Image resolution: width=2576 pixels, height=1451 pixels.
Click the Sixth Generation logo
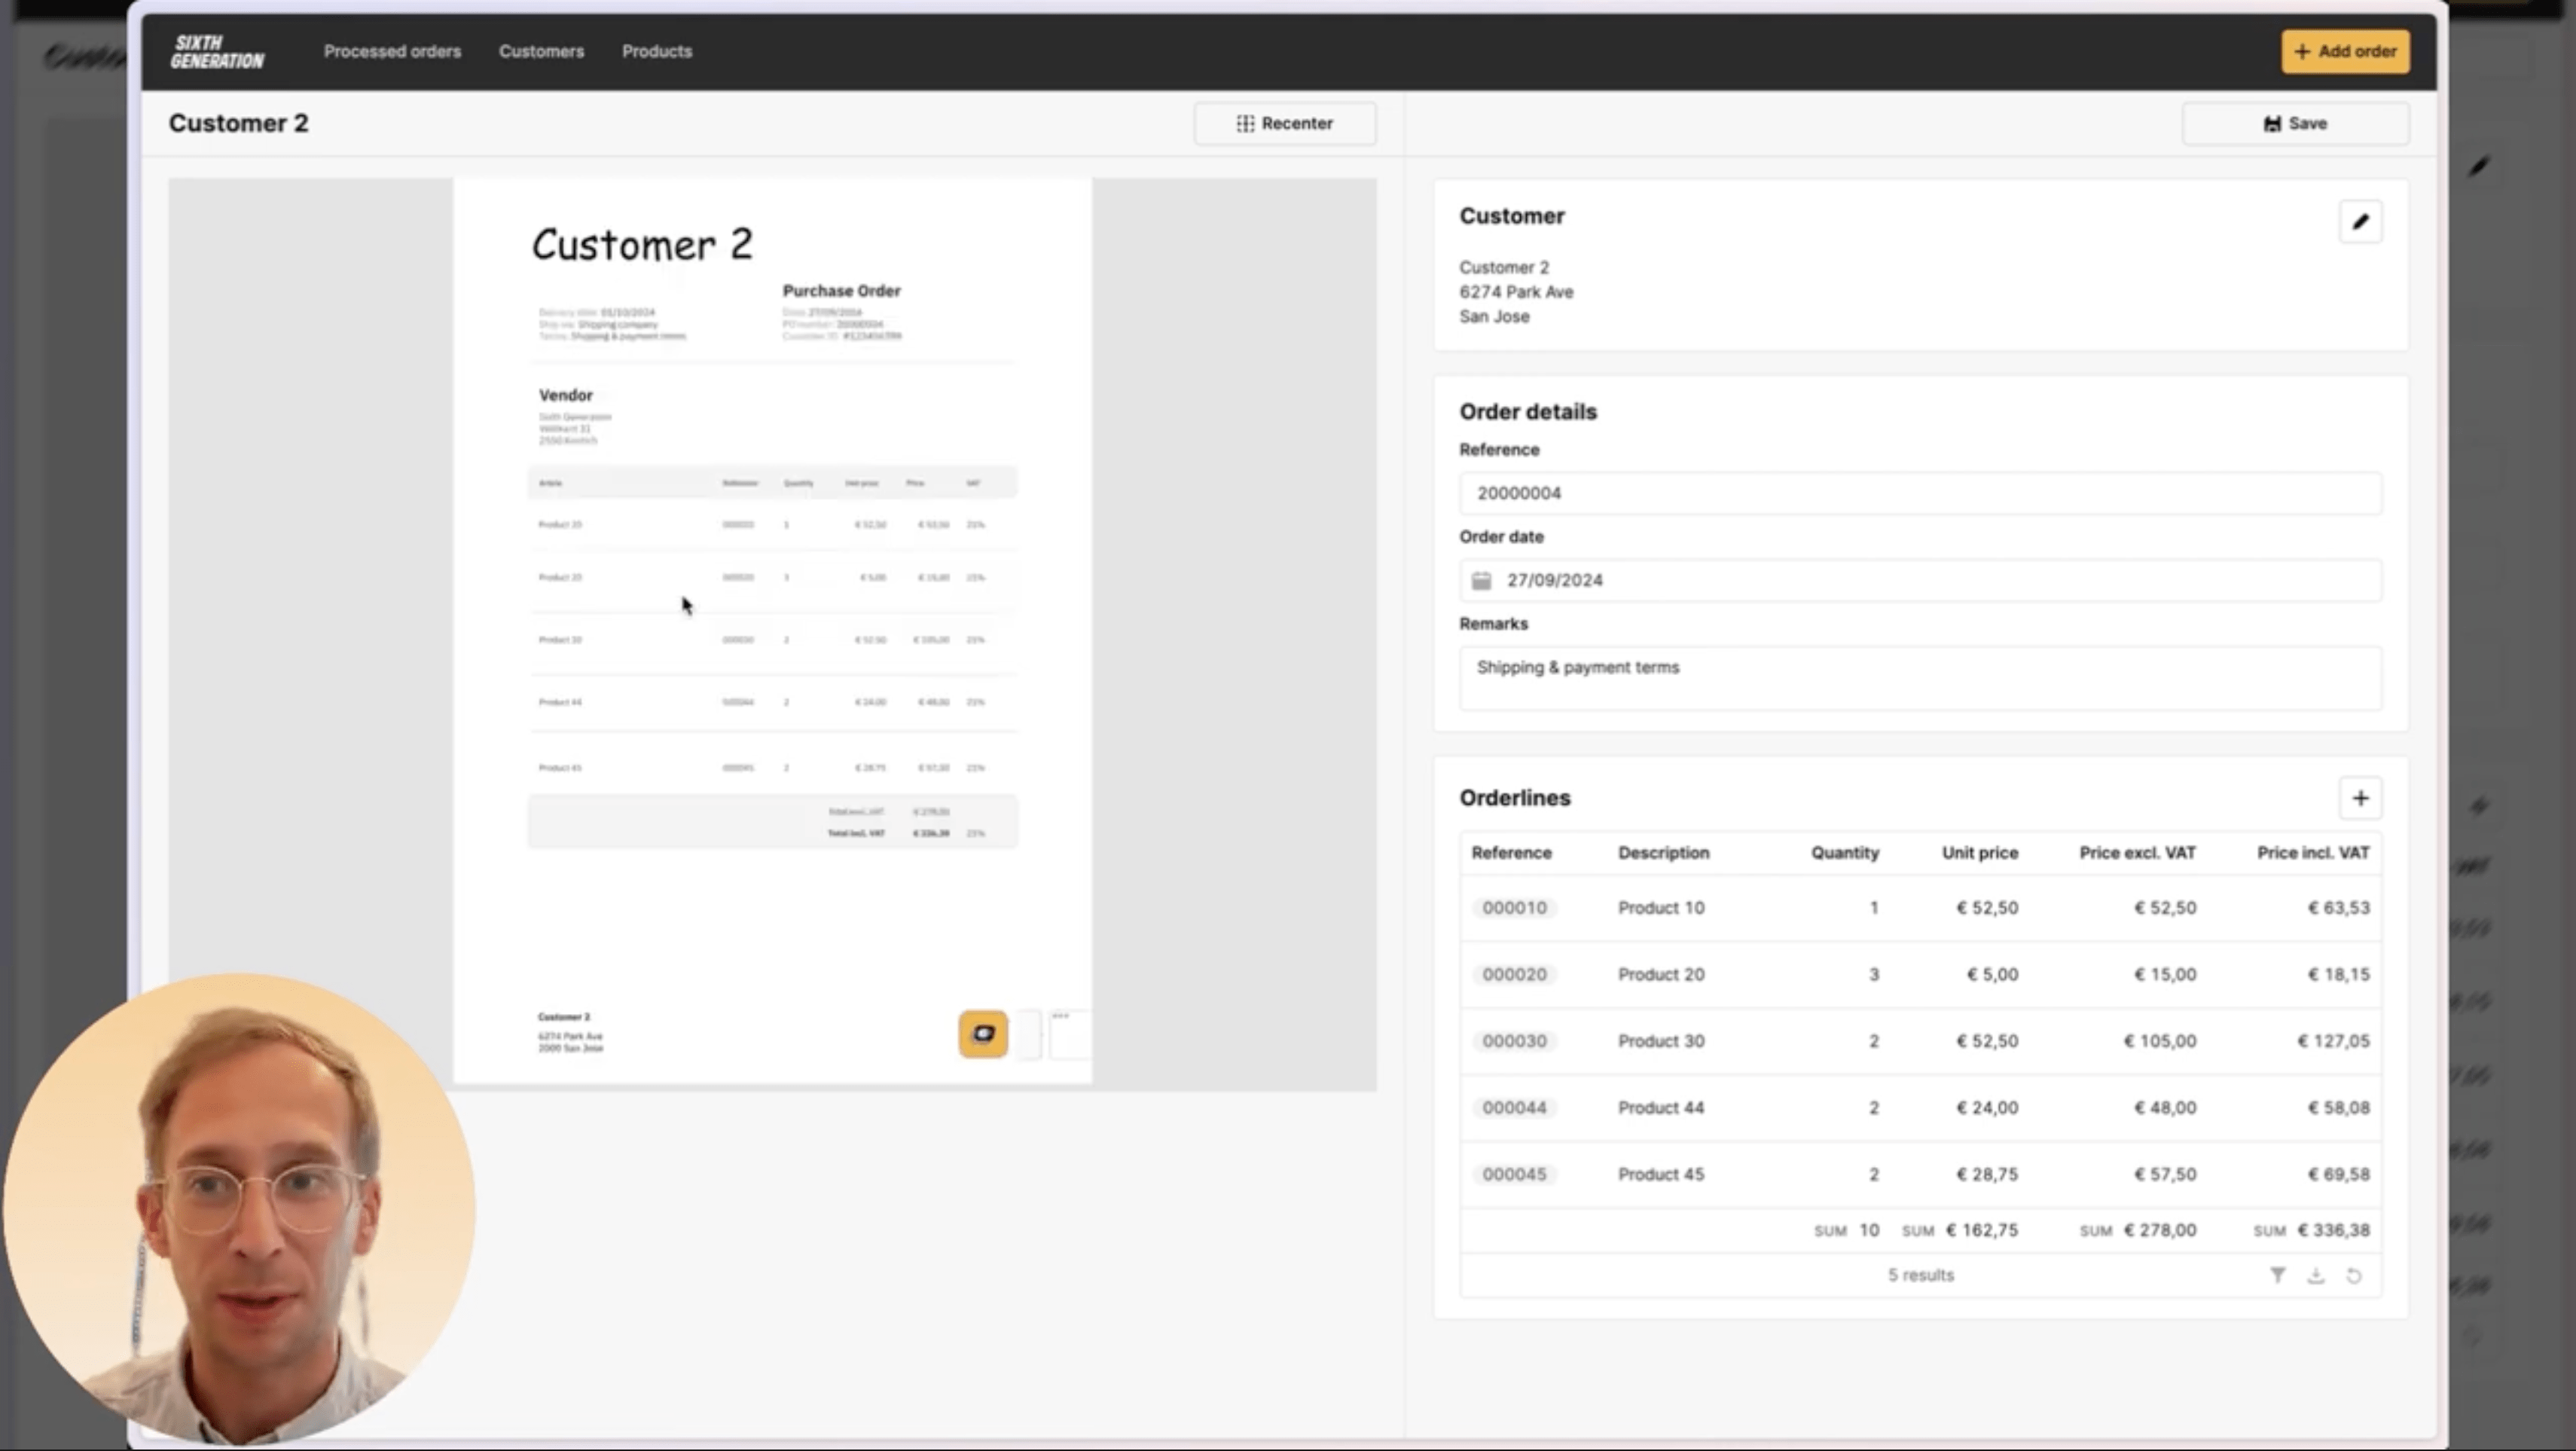pyautogui.click(x=217, y=51)
